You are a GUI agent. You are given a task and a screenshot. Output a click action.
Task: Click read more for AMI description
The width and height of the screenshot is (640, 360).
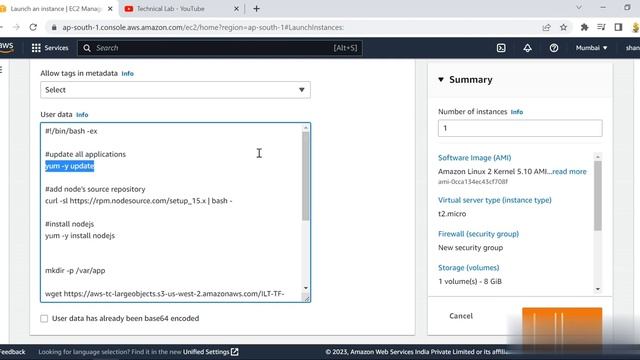tap(569, 171)
